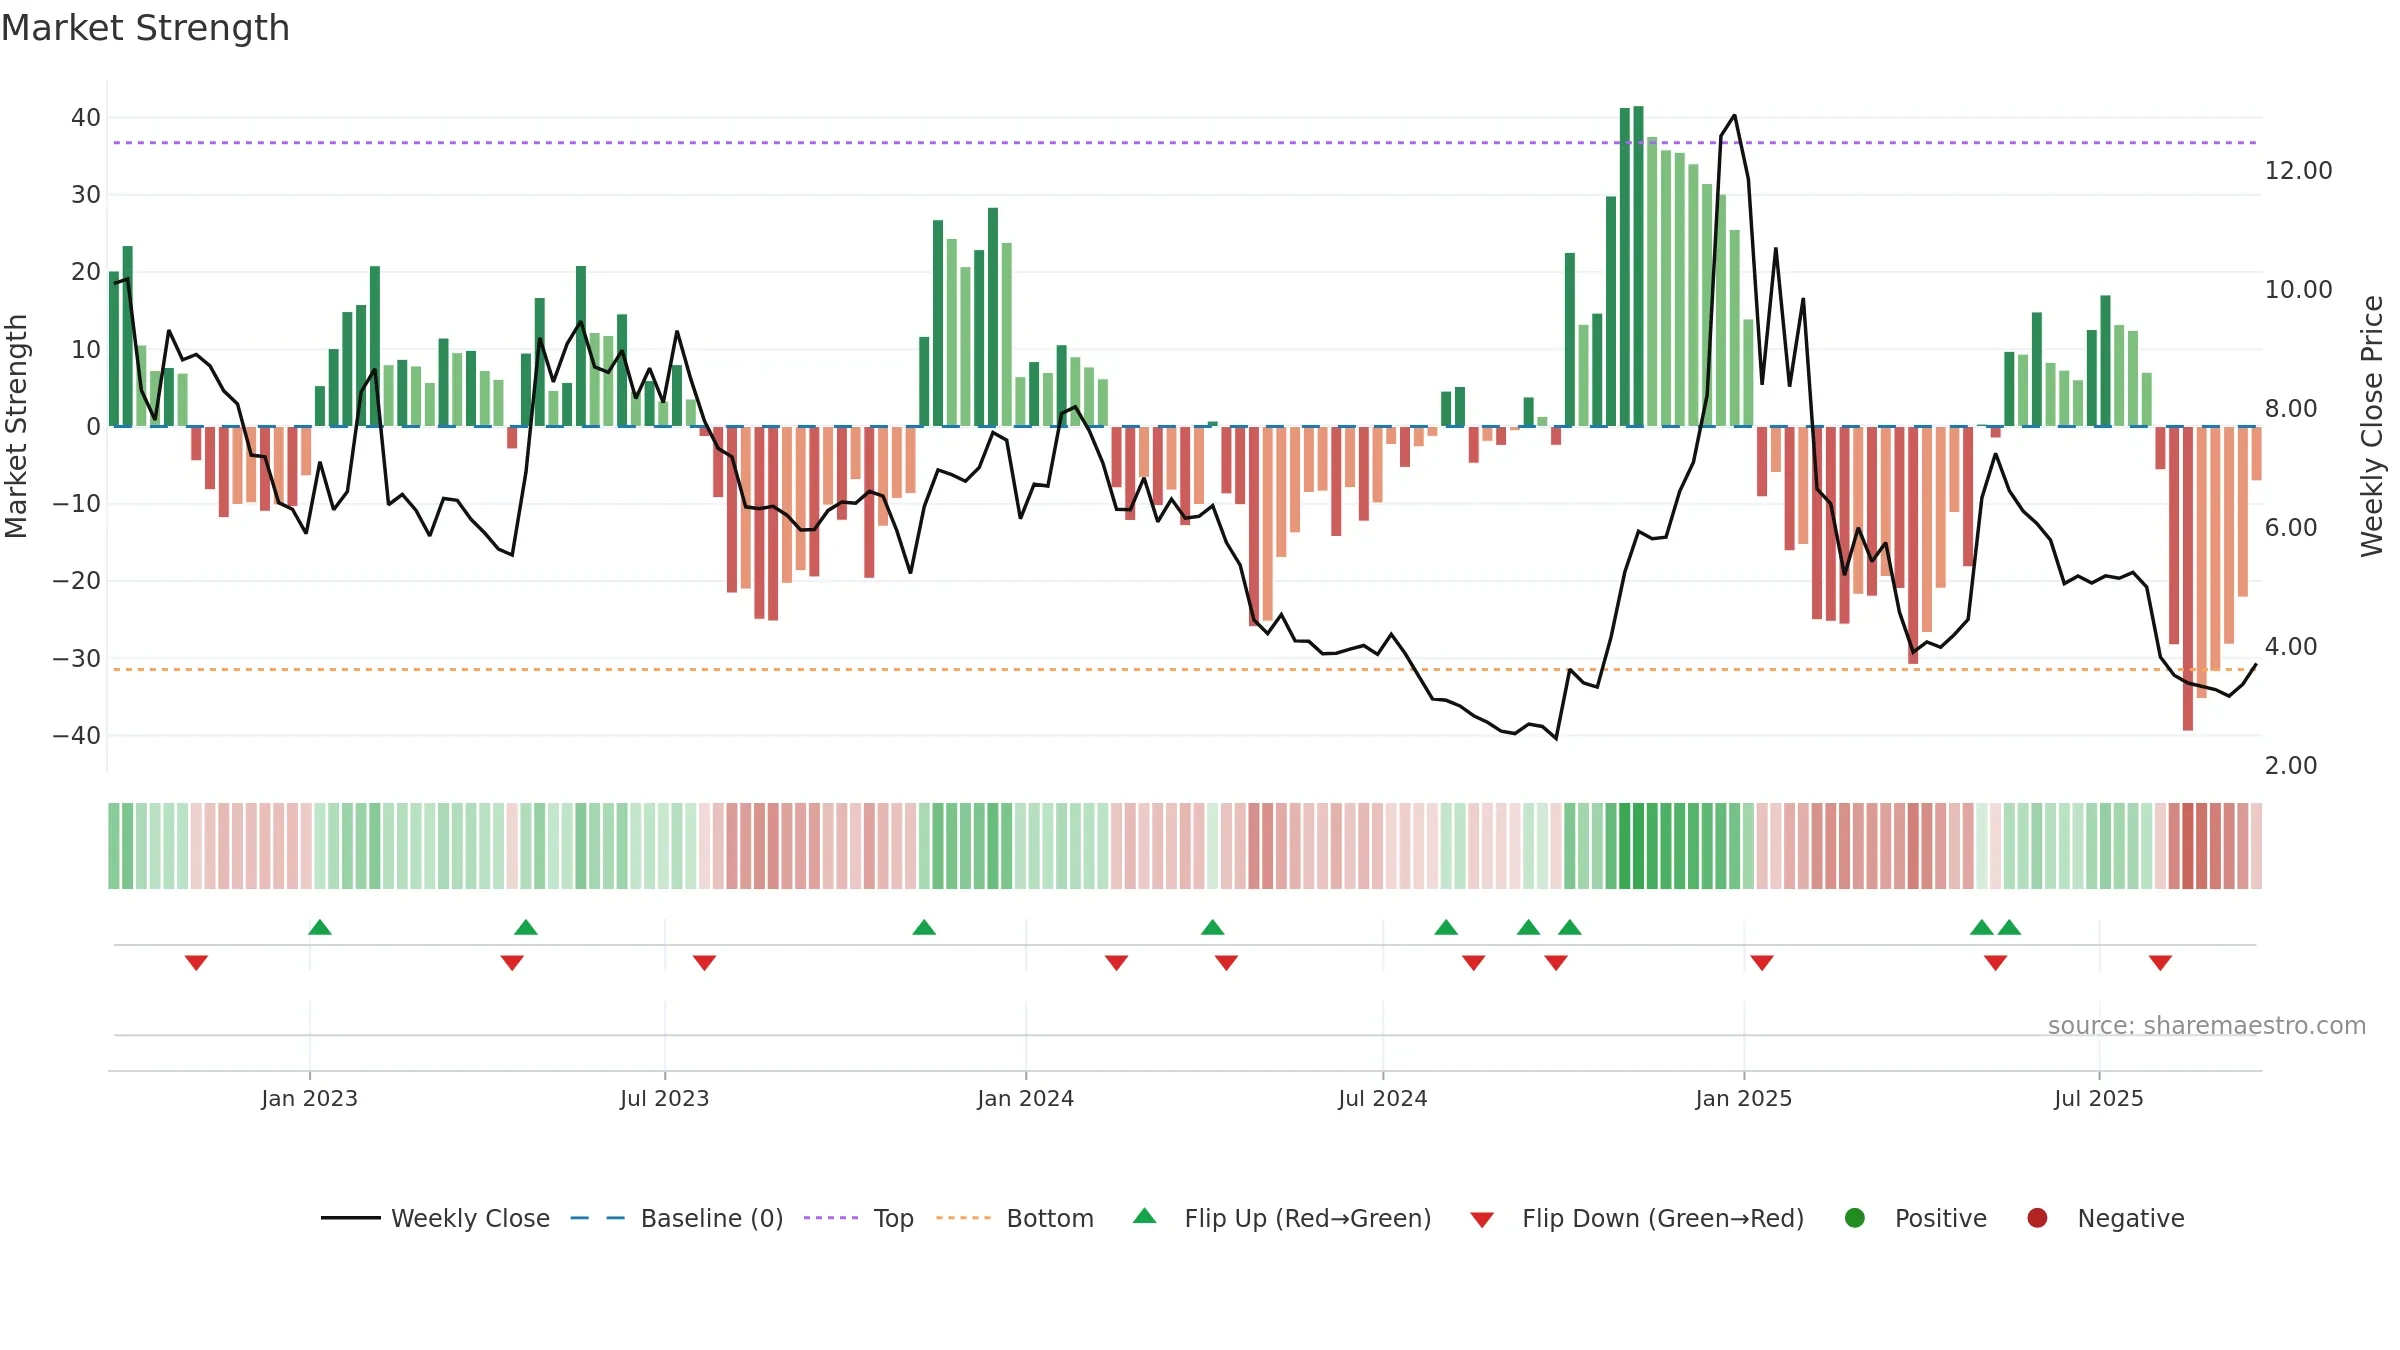This screenshot has width=2400, height=1350.
Task: Click the black Weekly Close line sample in legend
Action: click(x=350, y=1218)
